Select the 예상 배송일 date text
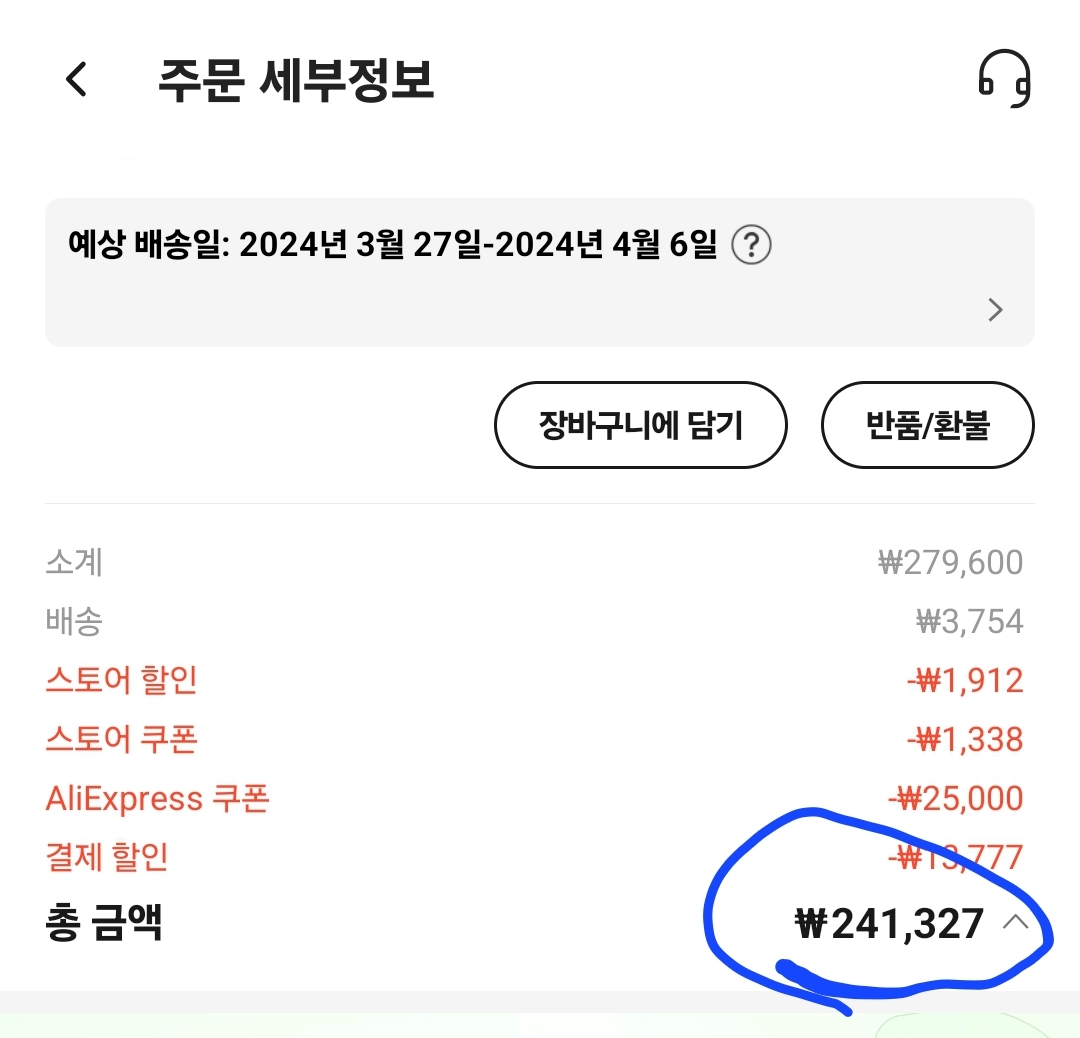1080x1038 pixels. (x=392, y=244)
